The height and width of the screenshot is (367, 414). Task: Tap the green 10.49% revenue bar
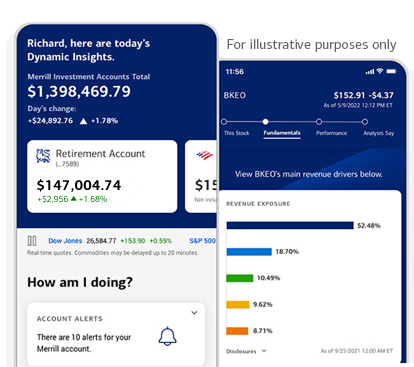pos(240,278)
